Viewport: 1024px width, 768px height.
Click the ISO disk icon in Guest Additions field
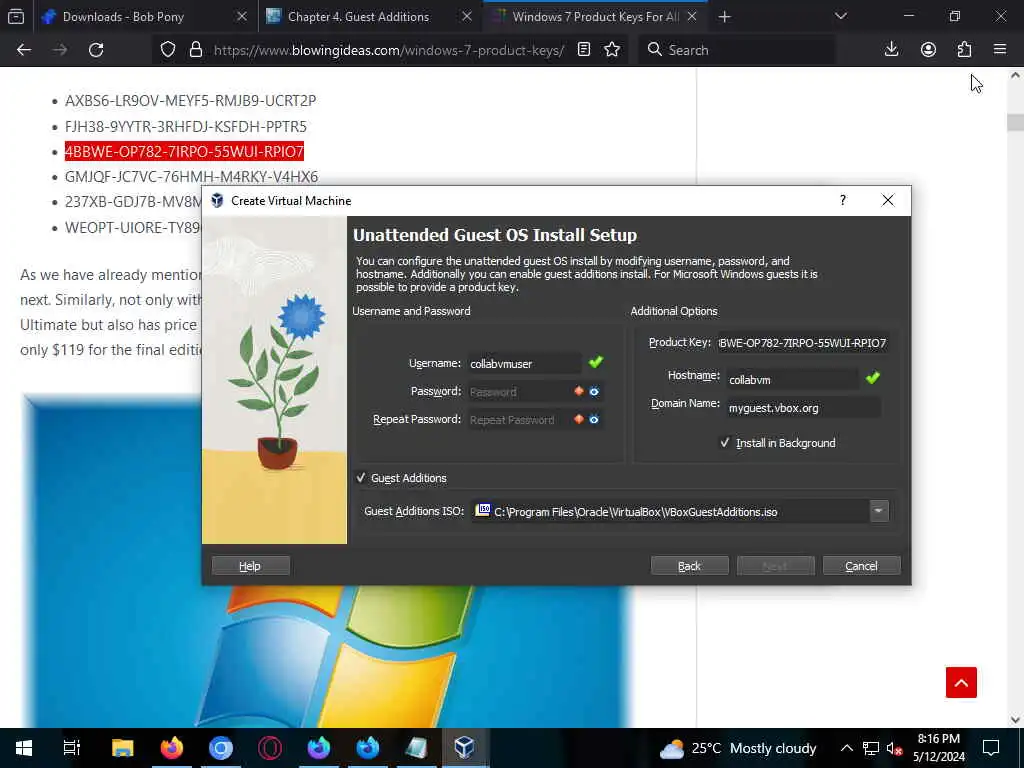pyautogui.click(x=483, y=510)
